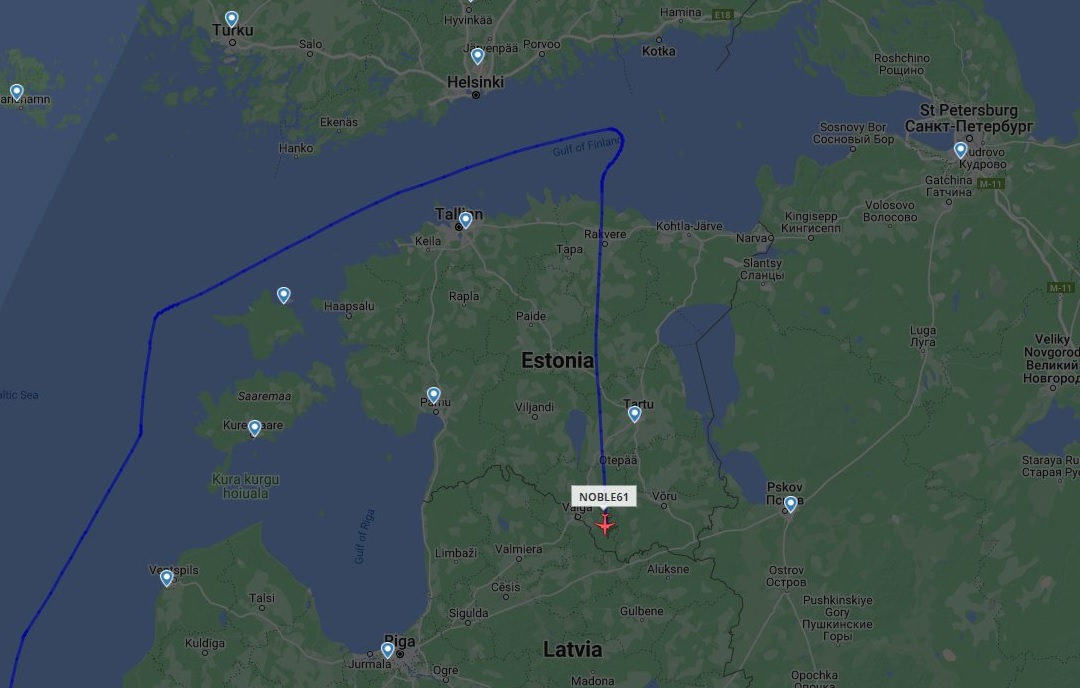1080x688 pixels.
Task: Click the Latvia country label
Action: coord(572,649)
